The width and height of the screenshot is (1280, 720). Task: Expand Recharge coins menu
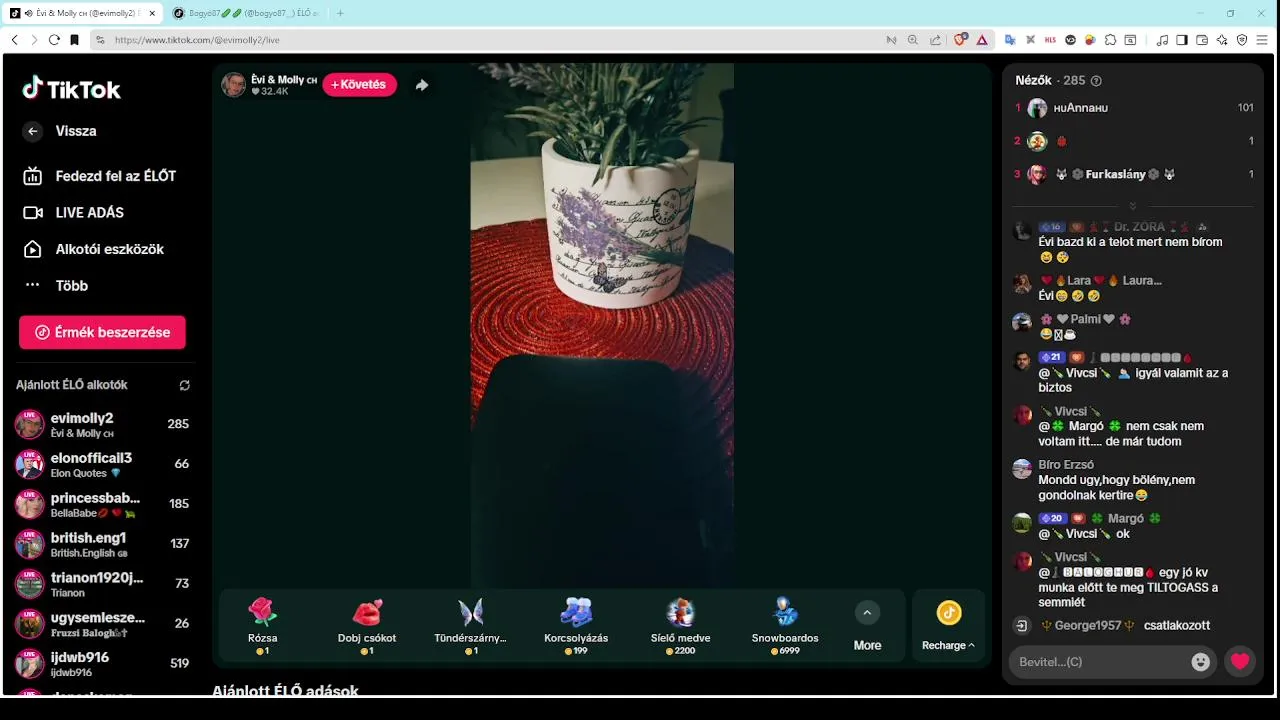949,627
